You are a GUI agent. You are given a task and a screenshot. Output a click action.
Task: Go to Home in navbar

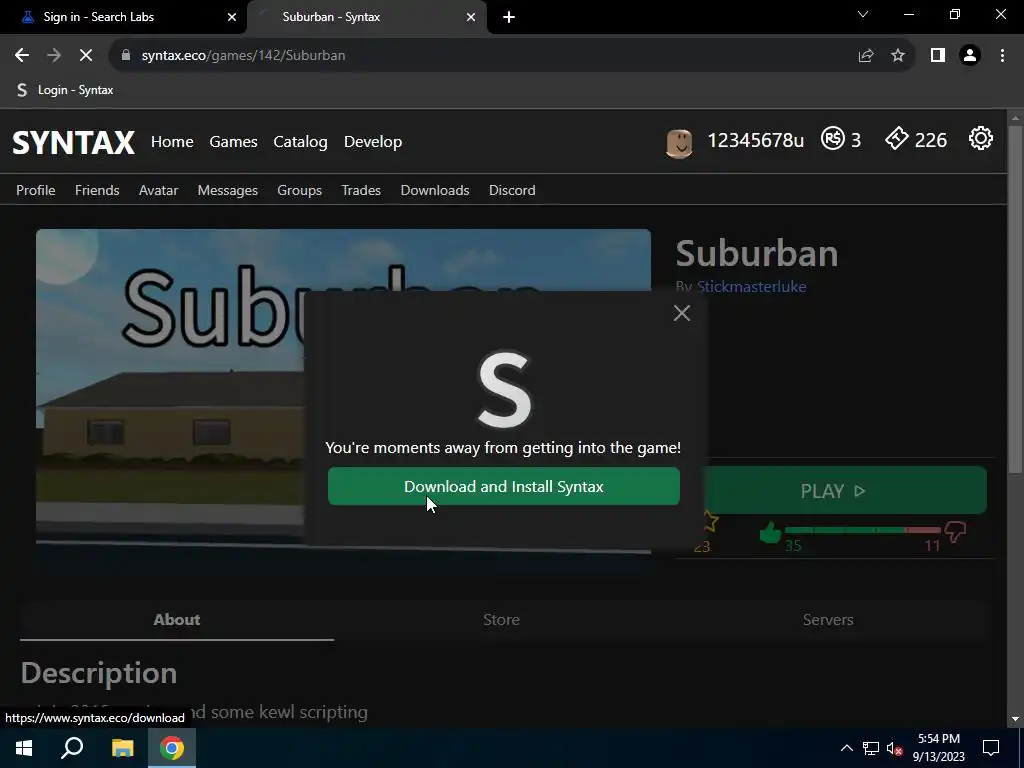click(x=172, y=142)
